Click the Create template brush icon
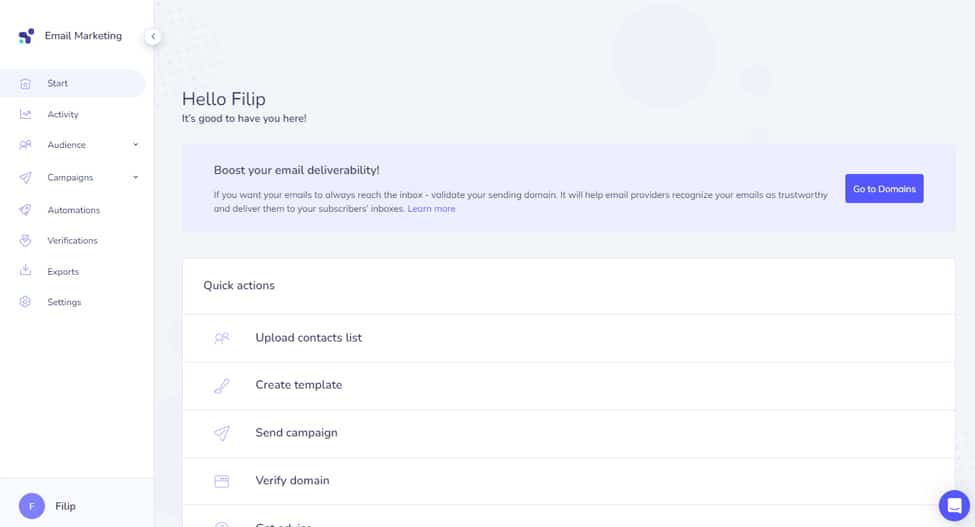This screenshot has height=527, width=975. (222, 386)
